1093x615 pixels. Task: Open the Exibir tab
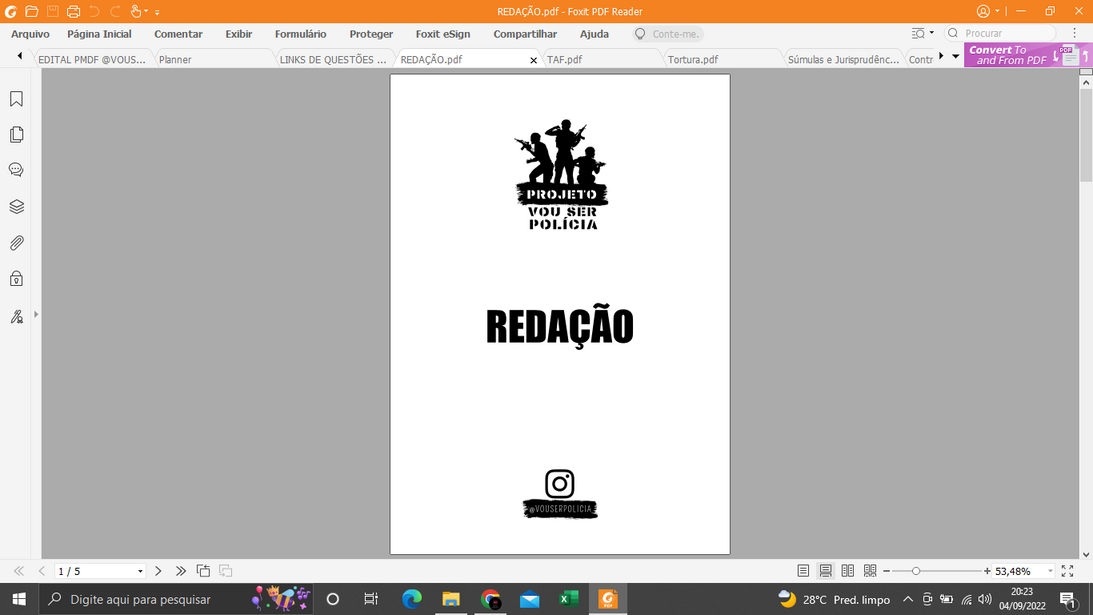pyautogui.click(x=238, y=34)
